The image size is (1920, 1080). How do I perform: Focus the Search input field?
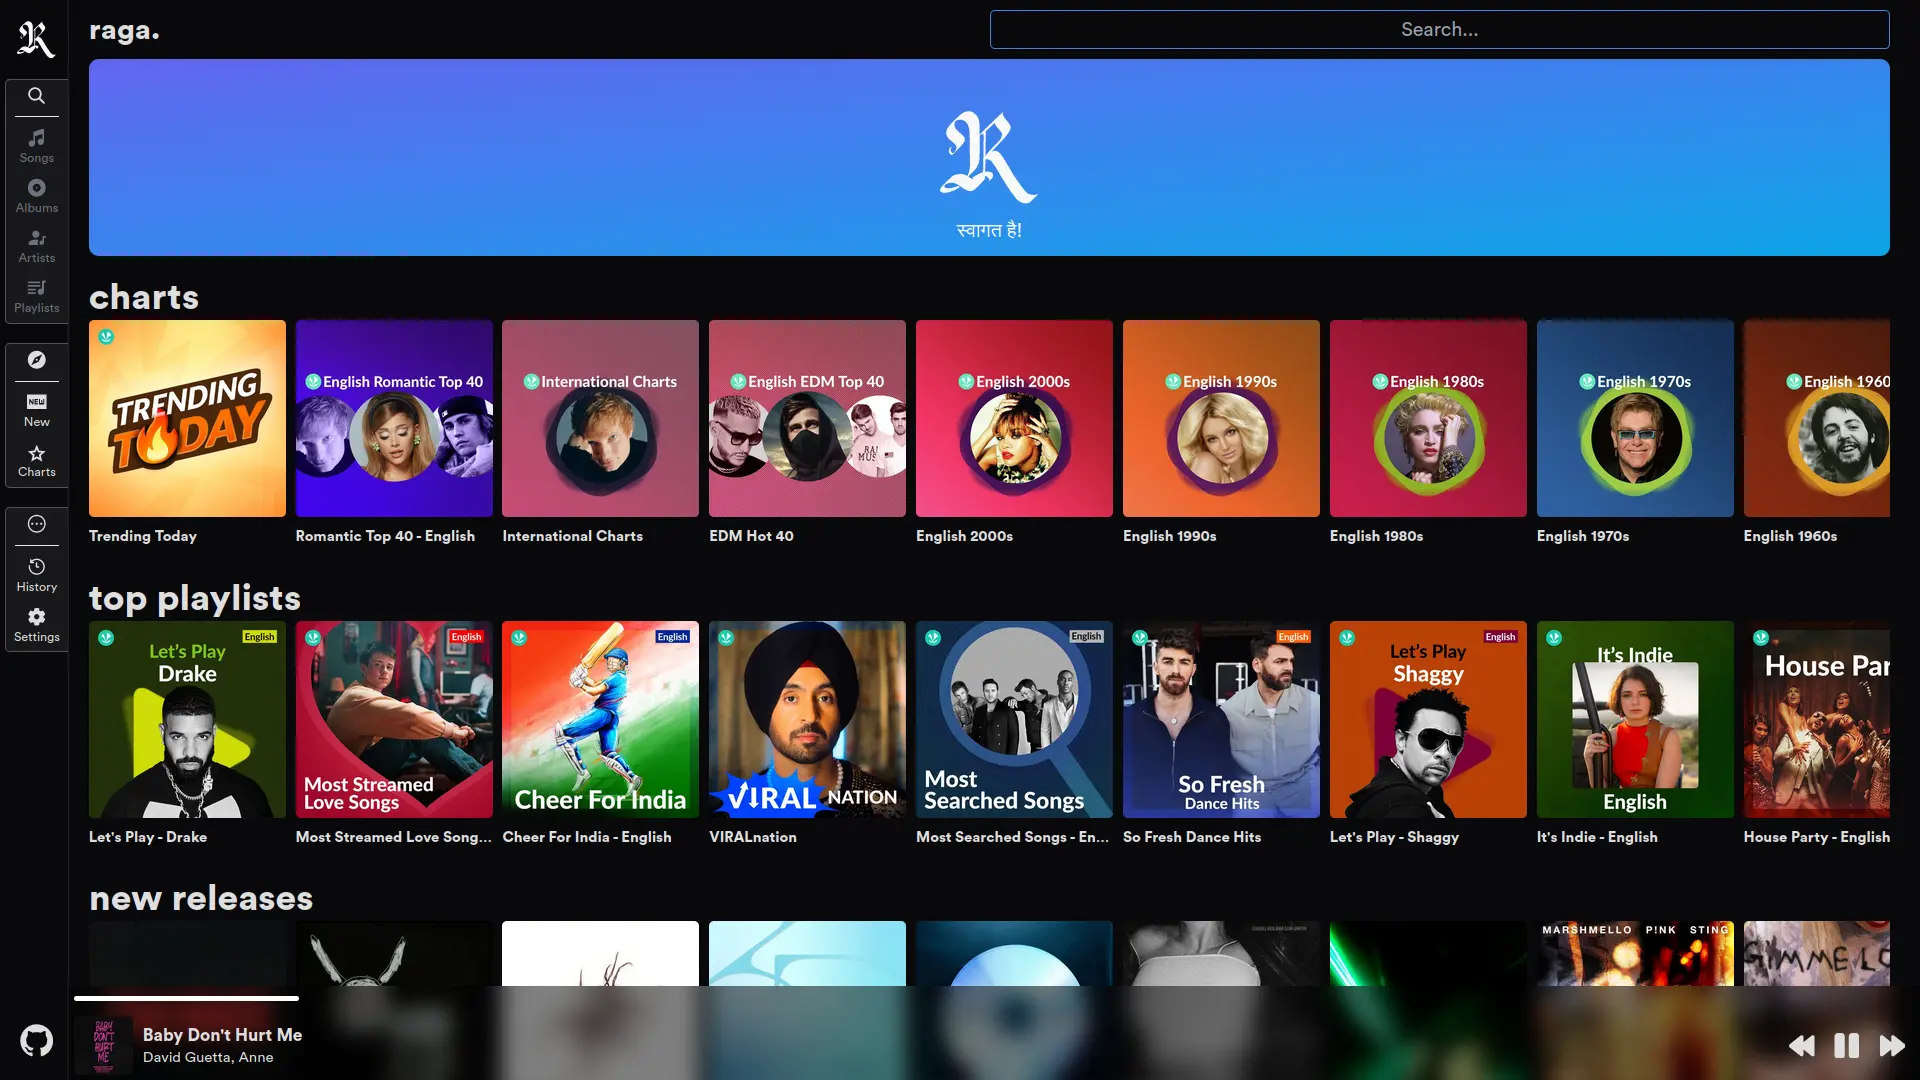1438,30
